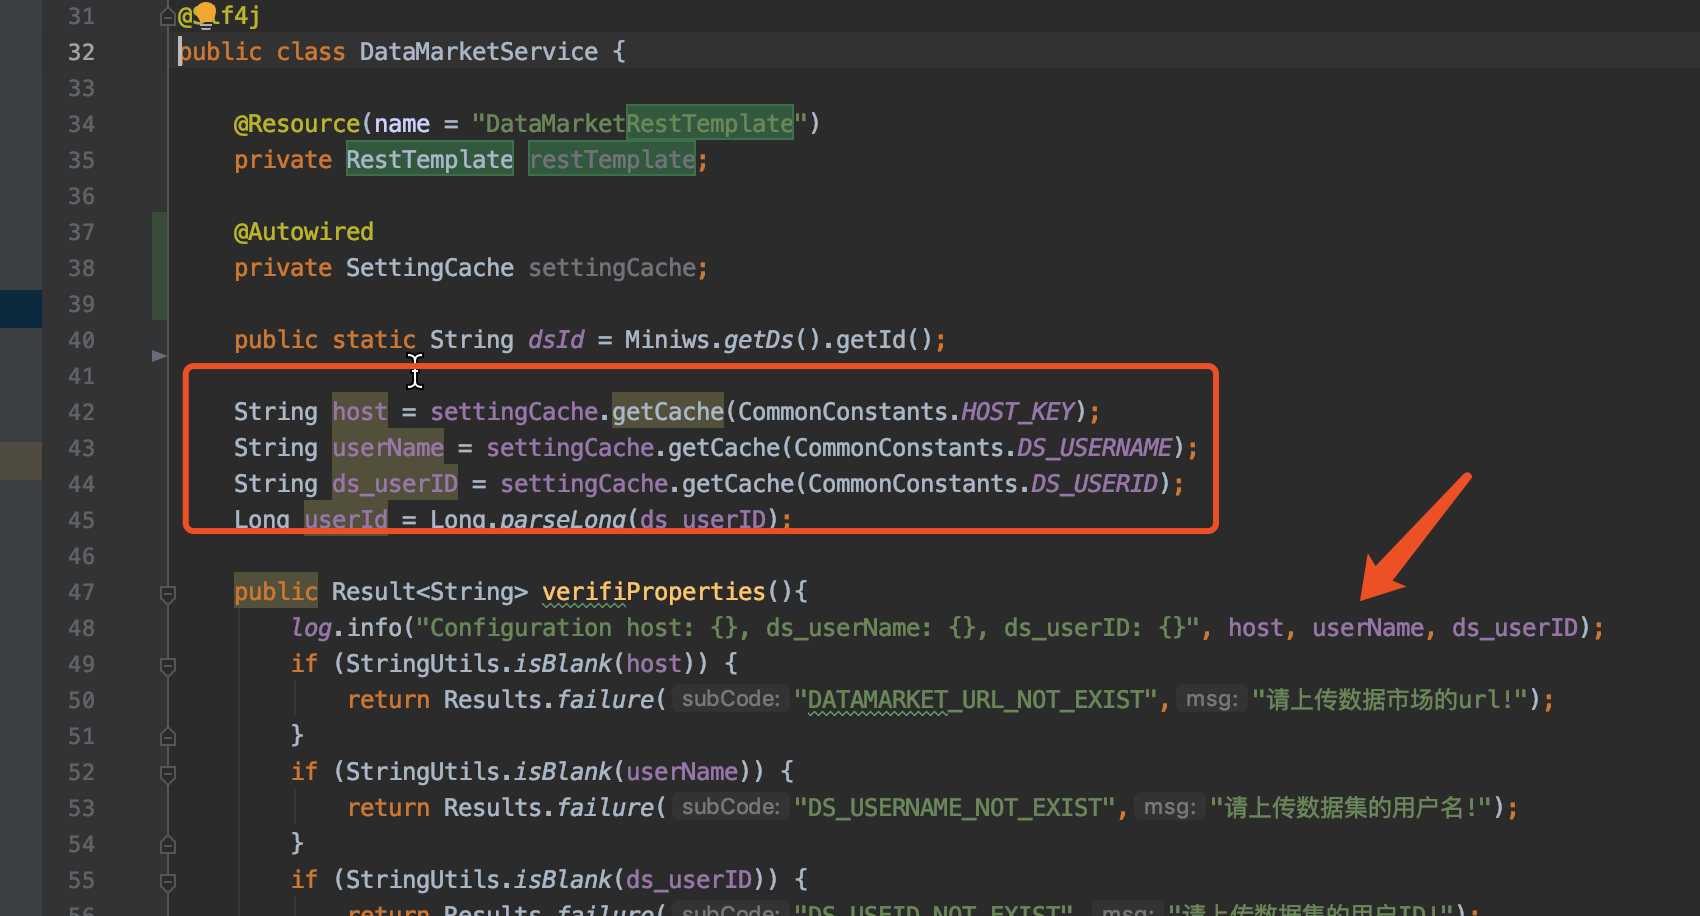Click the subCode: parameter hint on line 50
Screen dimensions: 1700x916
[730, 700]
